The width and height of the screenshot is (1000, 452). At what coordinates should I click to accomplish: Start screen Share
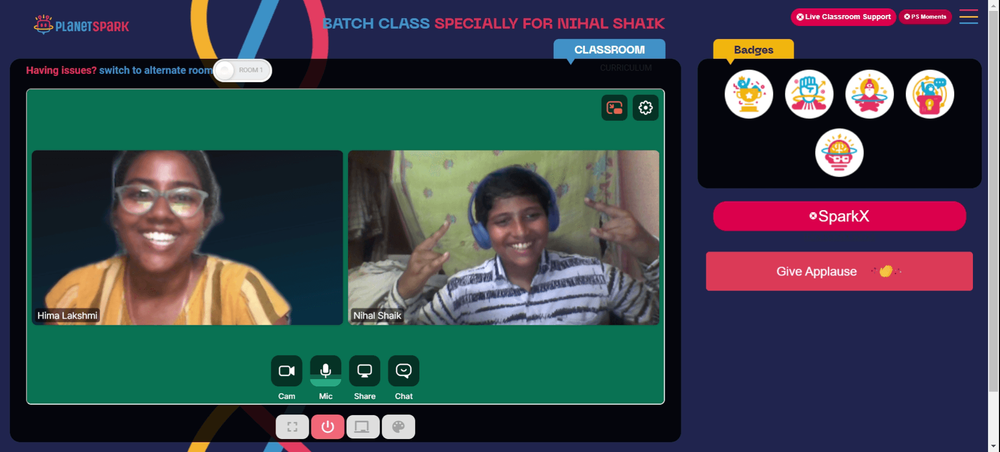(x=364, y=371)
